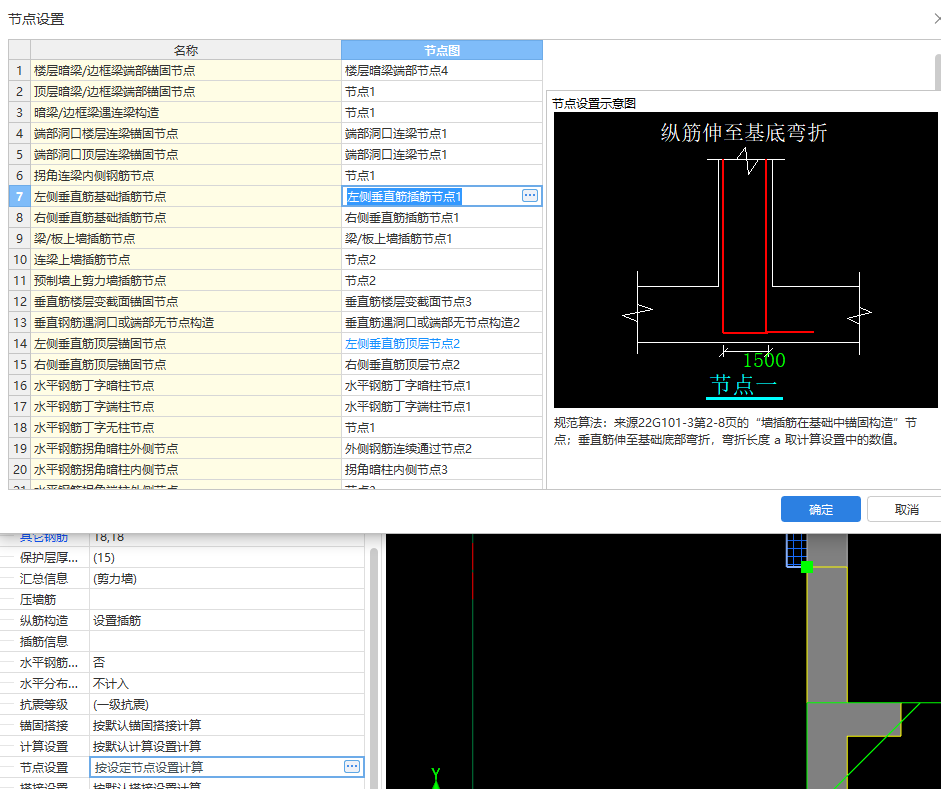The image size is (941, 789).
Task: Select 计算设置 value 按默认计算设置计算
Action: click(227, 746)
